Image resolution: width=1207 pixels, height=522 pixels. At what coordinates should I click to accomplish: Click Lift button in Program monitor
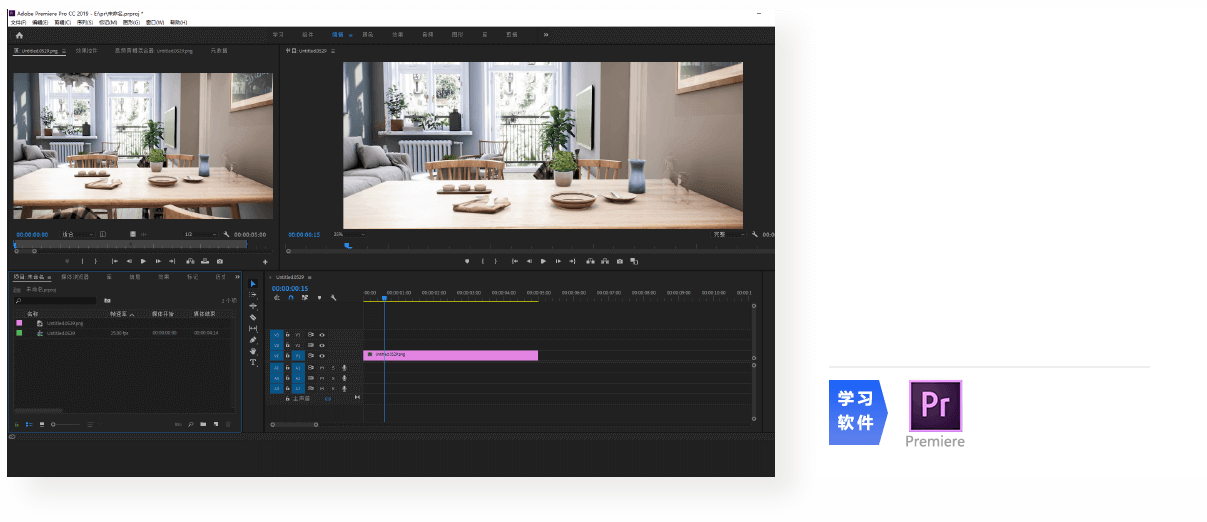pyautogui.click(x=591, y=261)
